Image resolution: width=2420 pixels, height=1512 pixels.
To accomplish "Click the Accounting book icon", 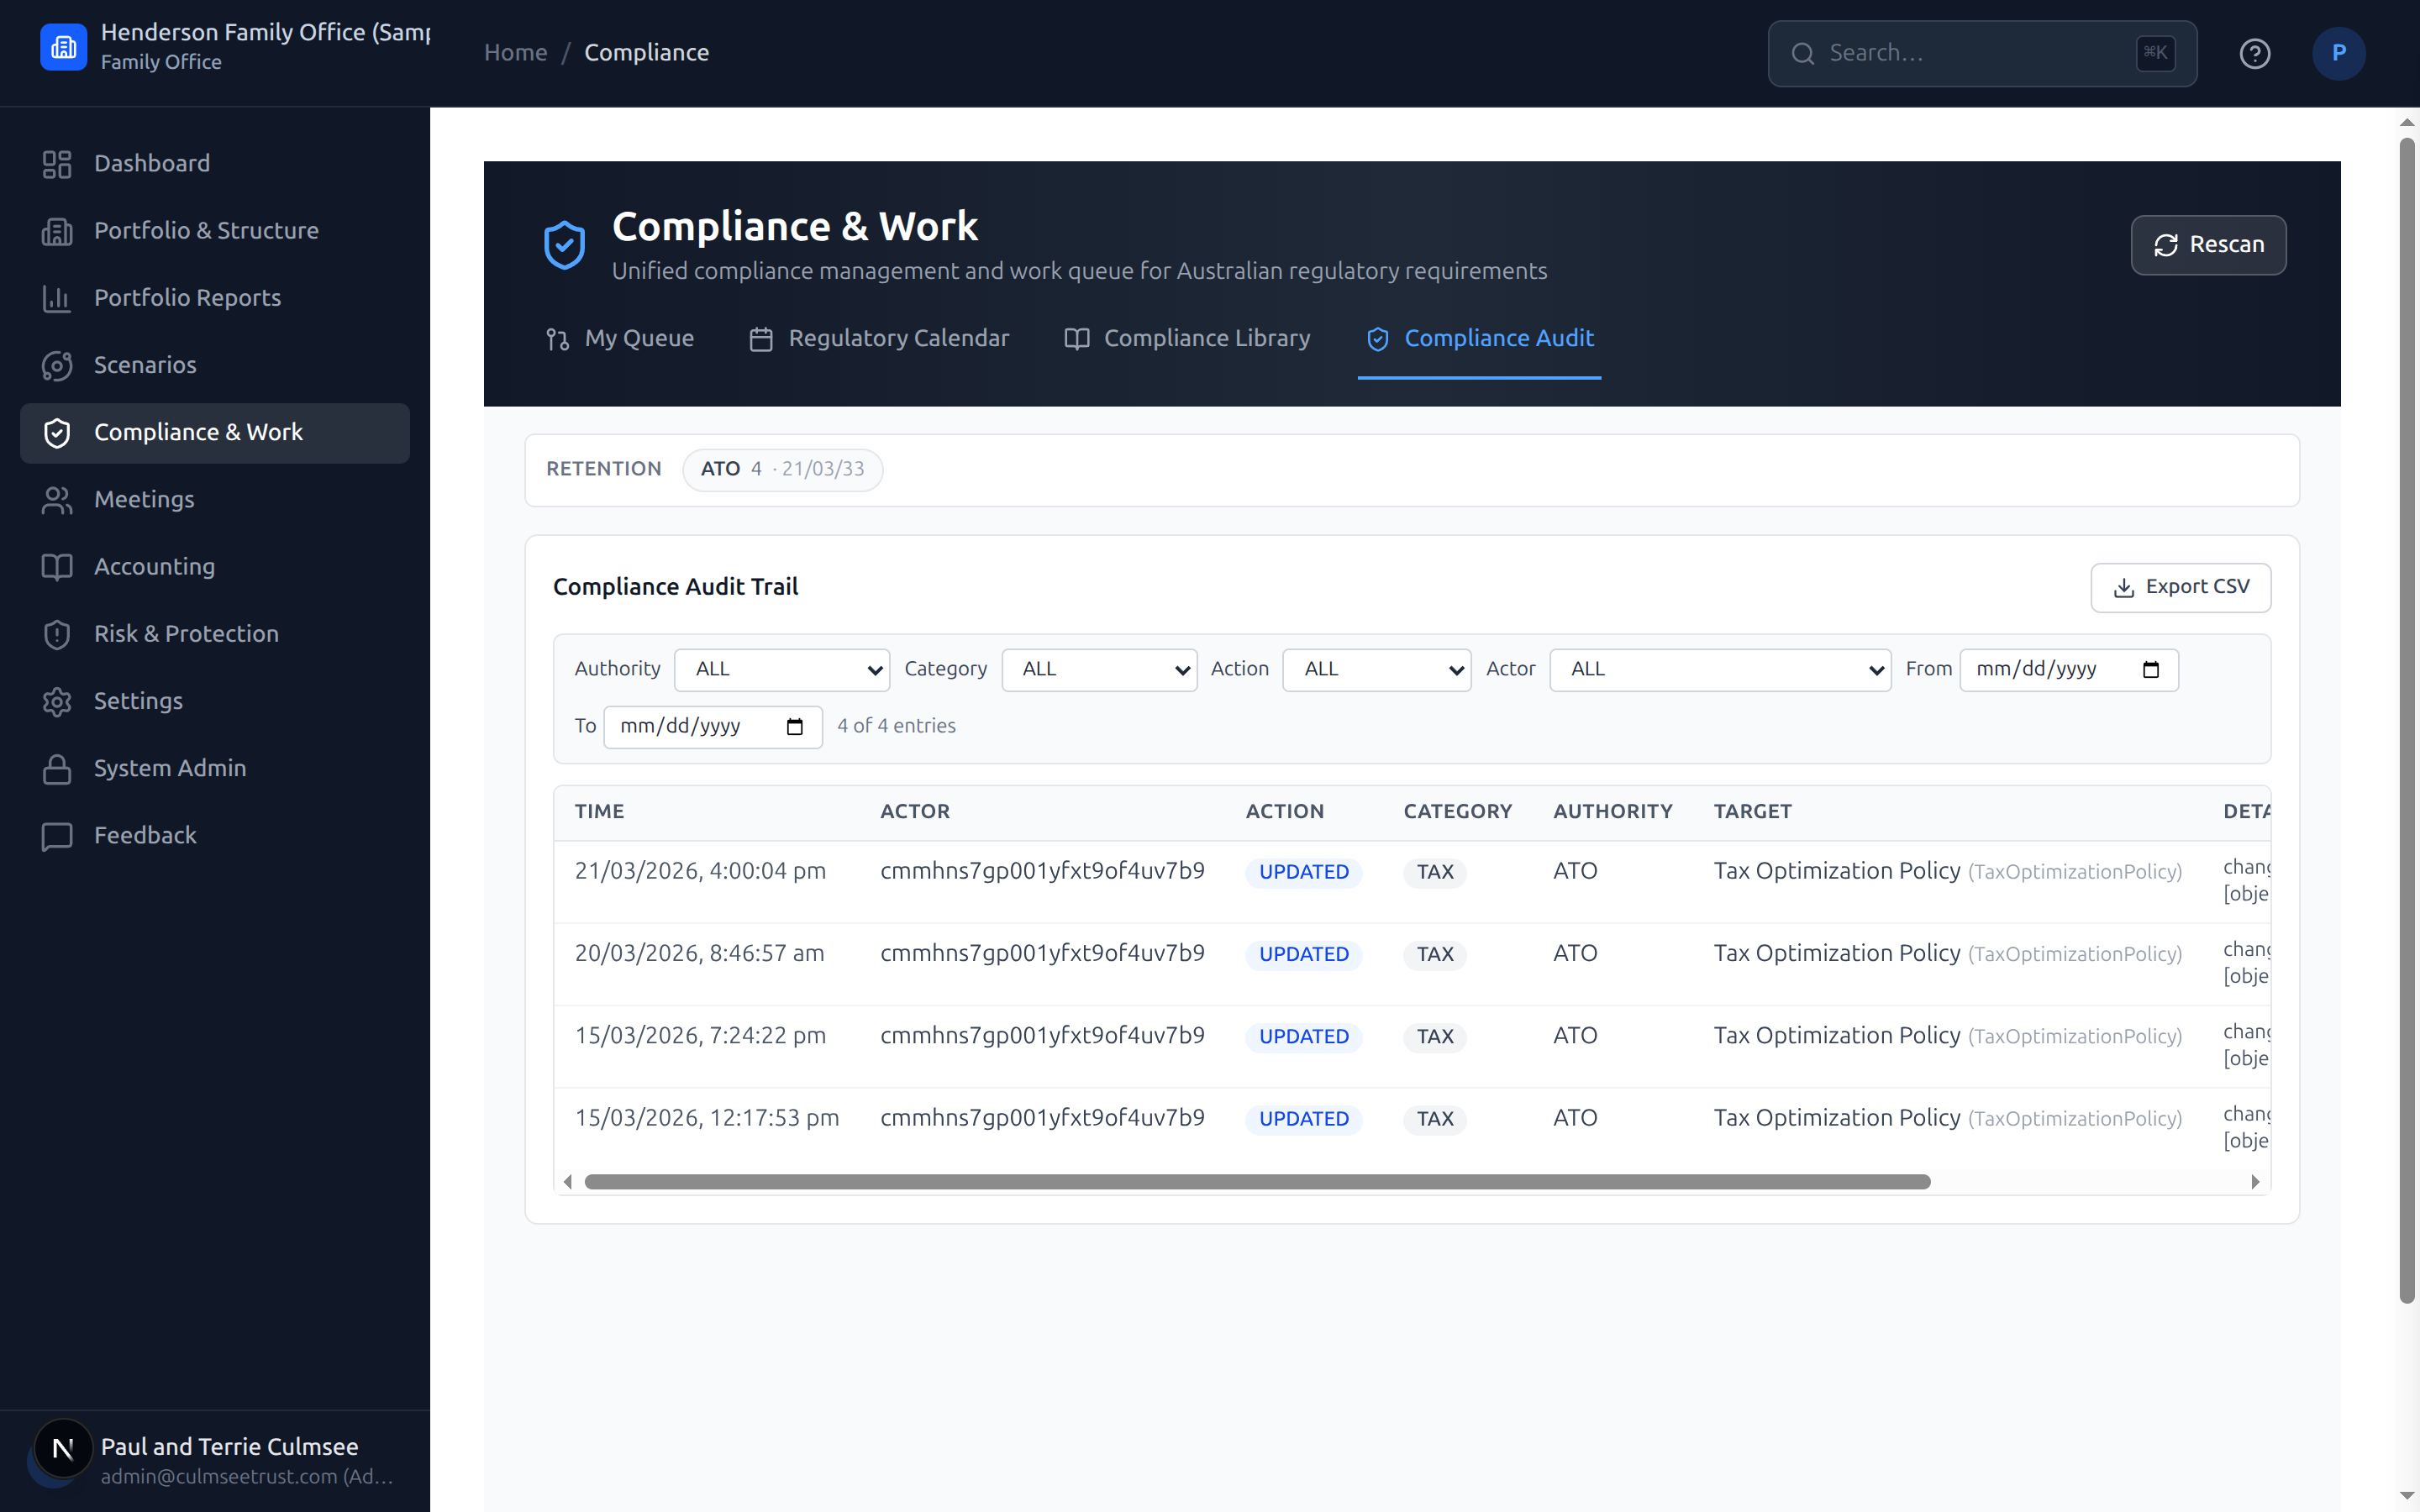I will (x=57, y=567).
